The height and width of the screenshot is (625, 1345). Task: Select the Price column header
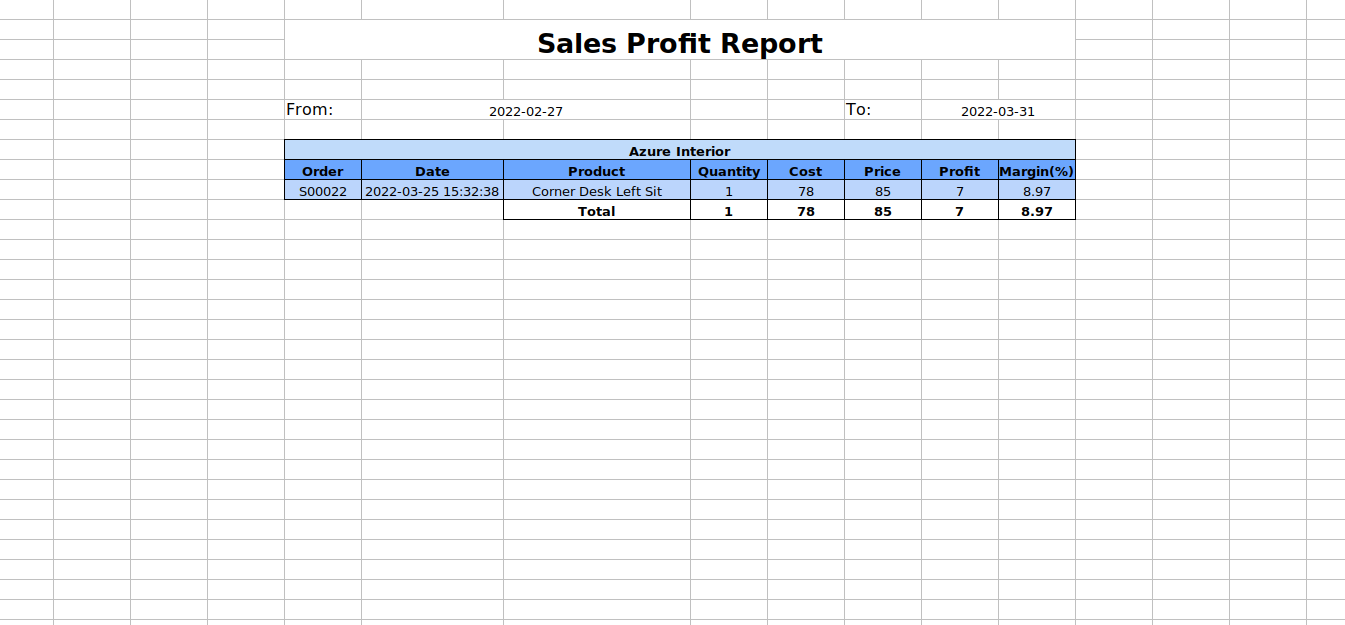coord(882,171)
